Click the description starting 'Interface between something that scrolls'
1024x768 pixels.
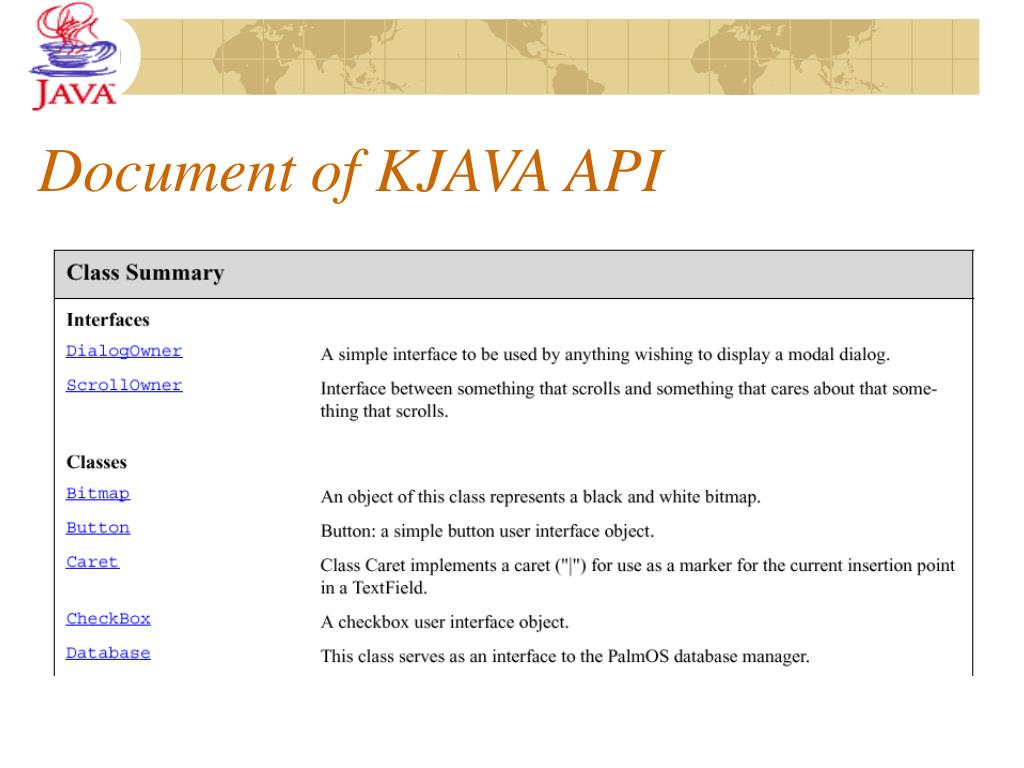629,400
